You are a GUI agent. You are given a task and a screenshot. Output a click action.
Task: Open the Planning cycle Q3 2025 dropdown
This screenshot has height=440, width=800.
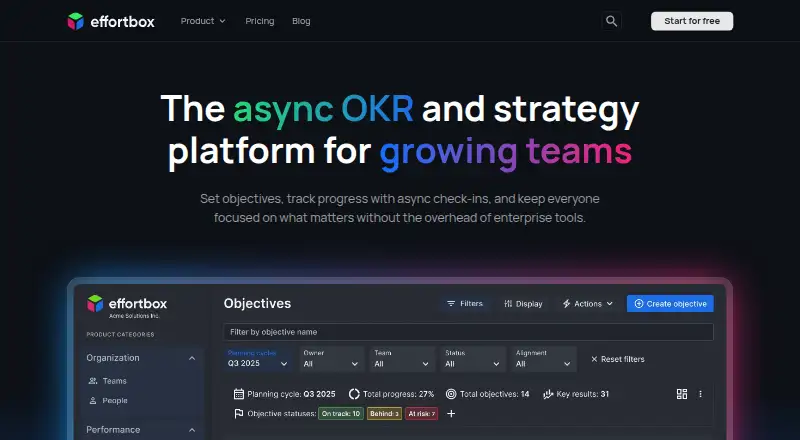click(x=258, y=359)
